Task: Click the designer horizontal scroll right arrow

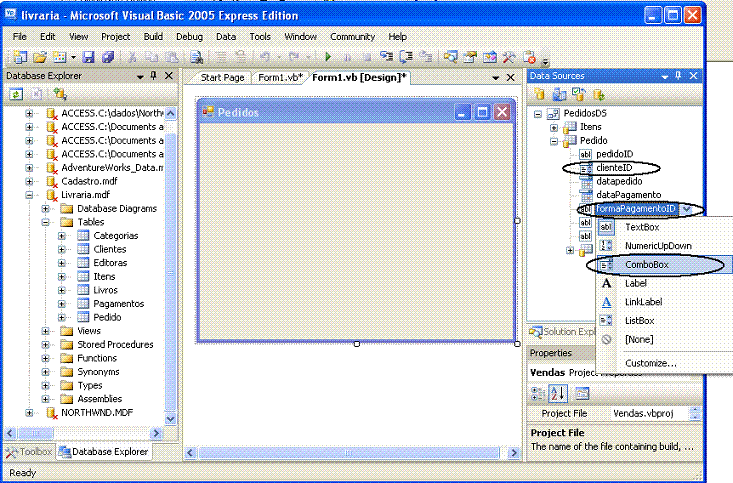Action: [514, 453]
